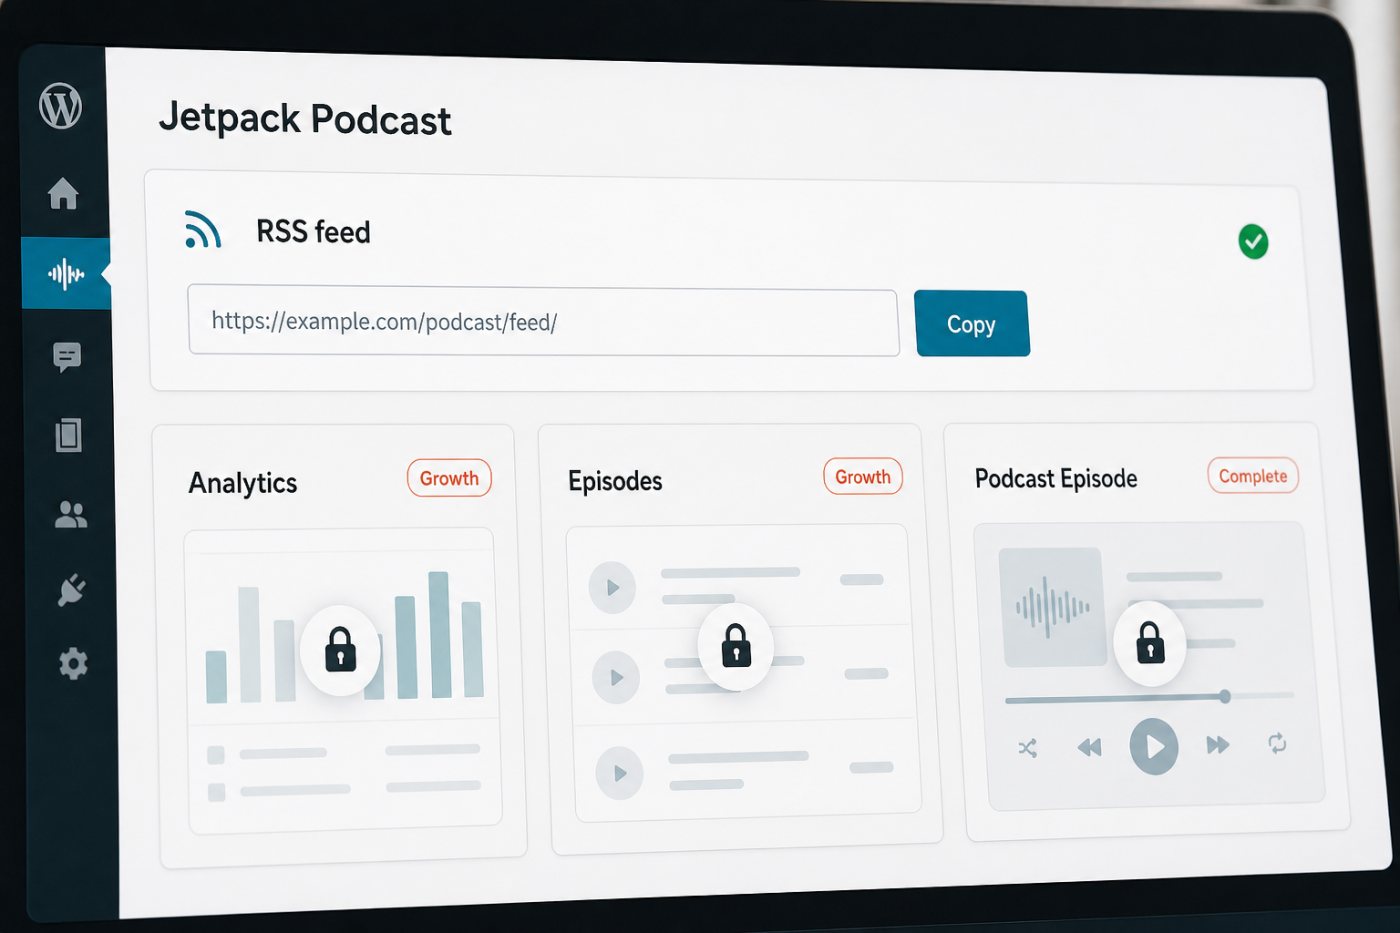Image resolution: width=1400 pixels, height=933 pixels.
Task: Click the "Jetpack Podcast" heading
Action: pyautogui.click(x=305, y=119)
